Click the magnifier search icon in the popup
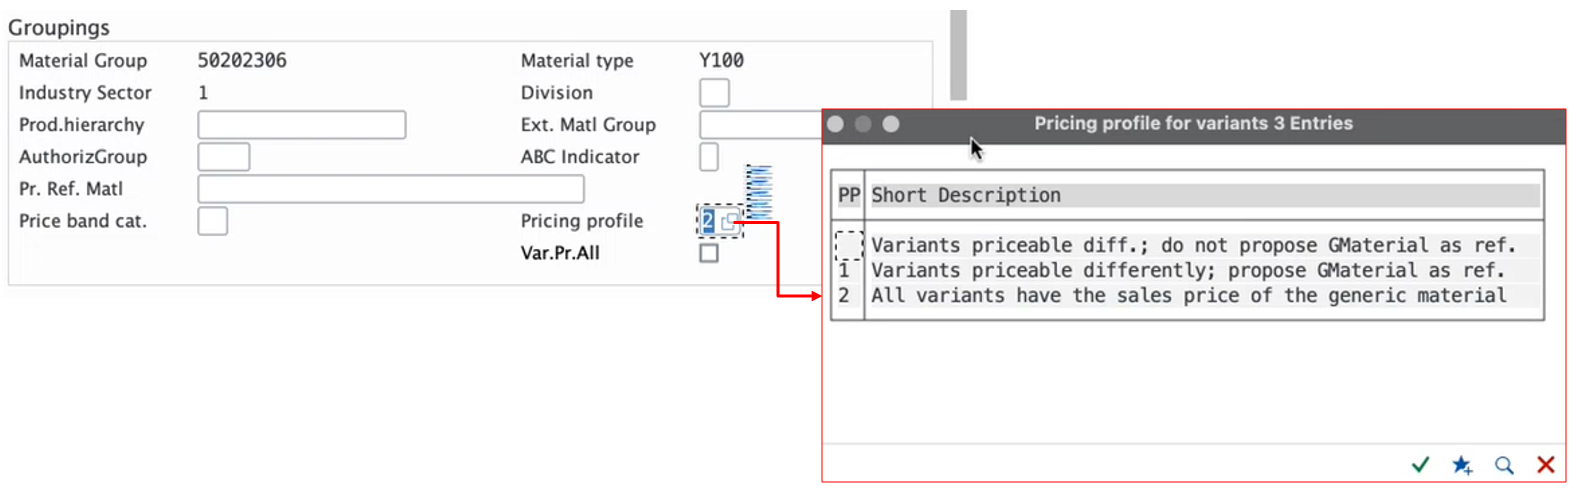The height and width of the screenshot is (499, 1592). [x=1504, y=465]
